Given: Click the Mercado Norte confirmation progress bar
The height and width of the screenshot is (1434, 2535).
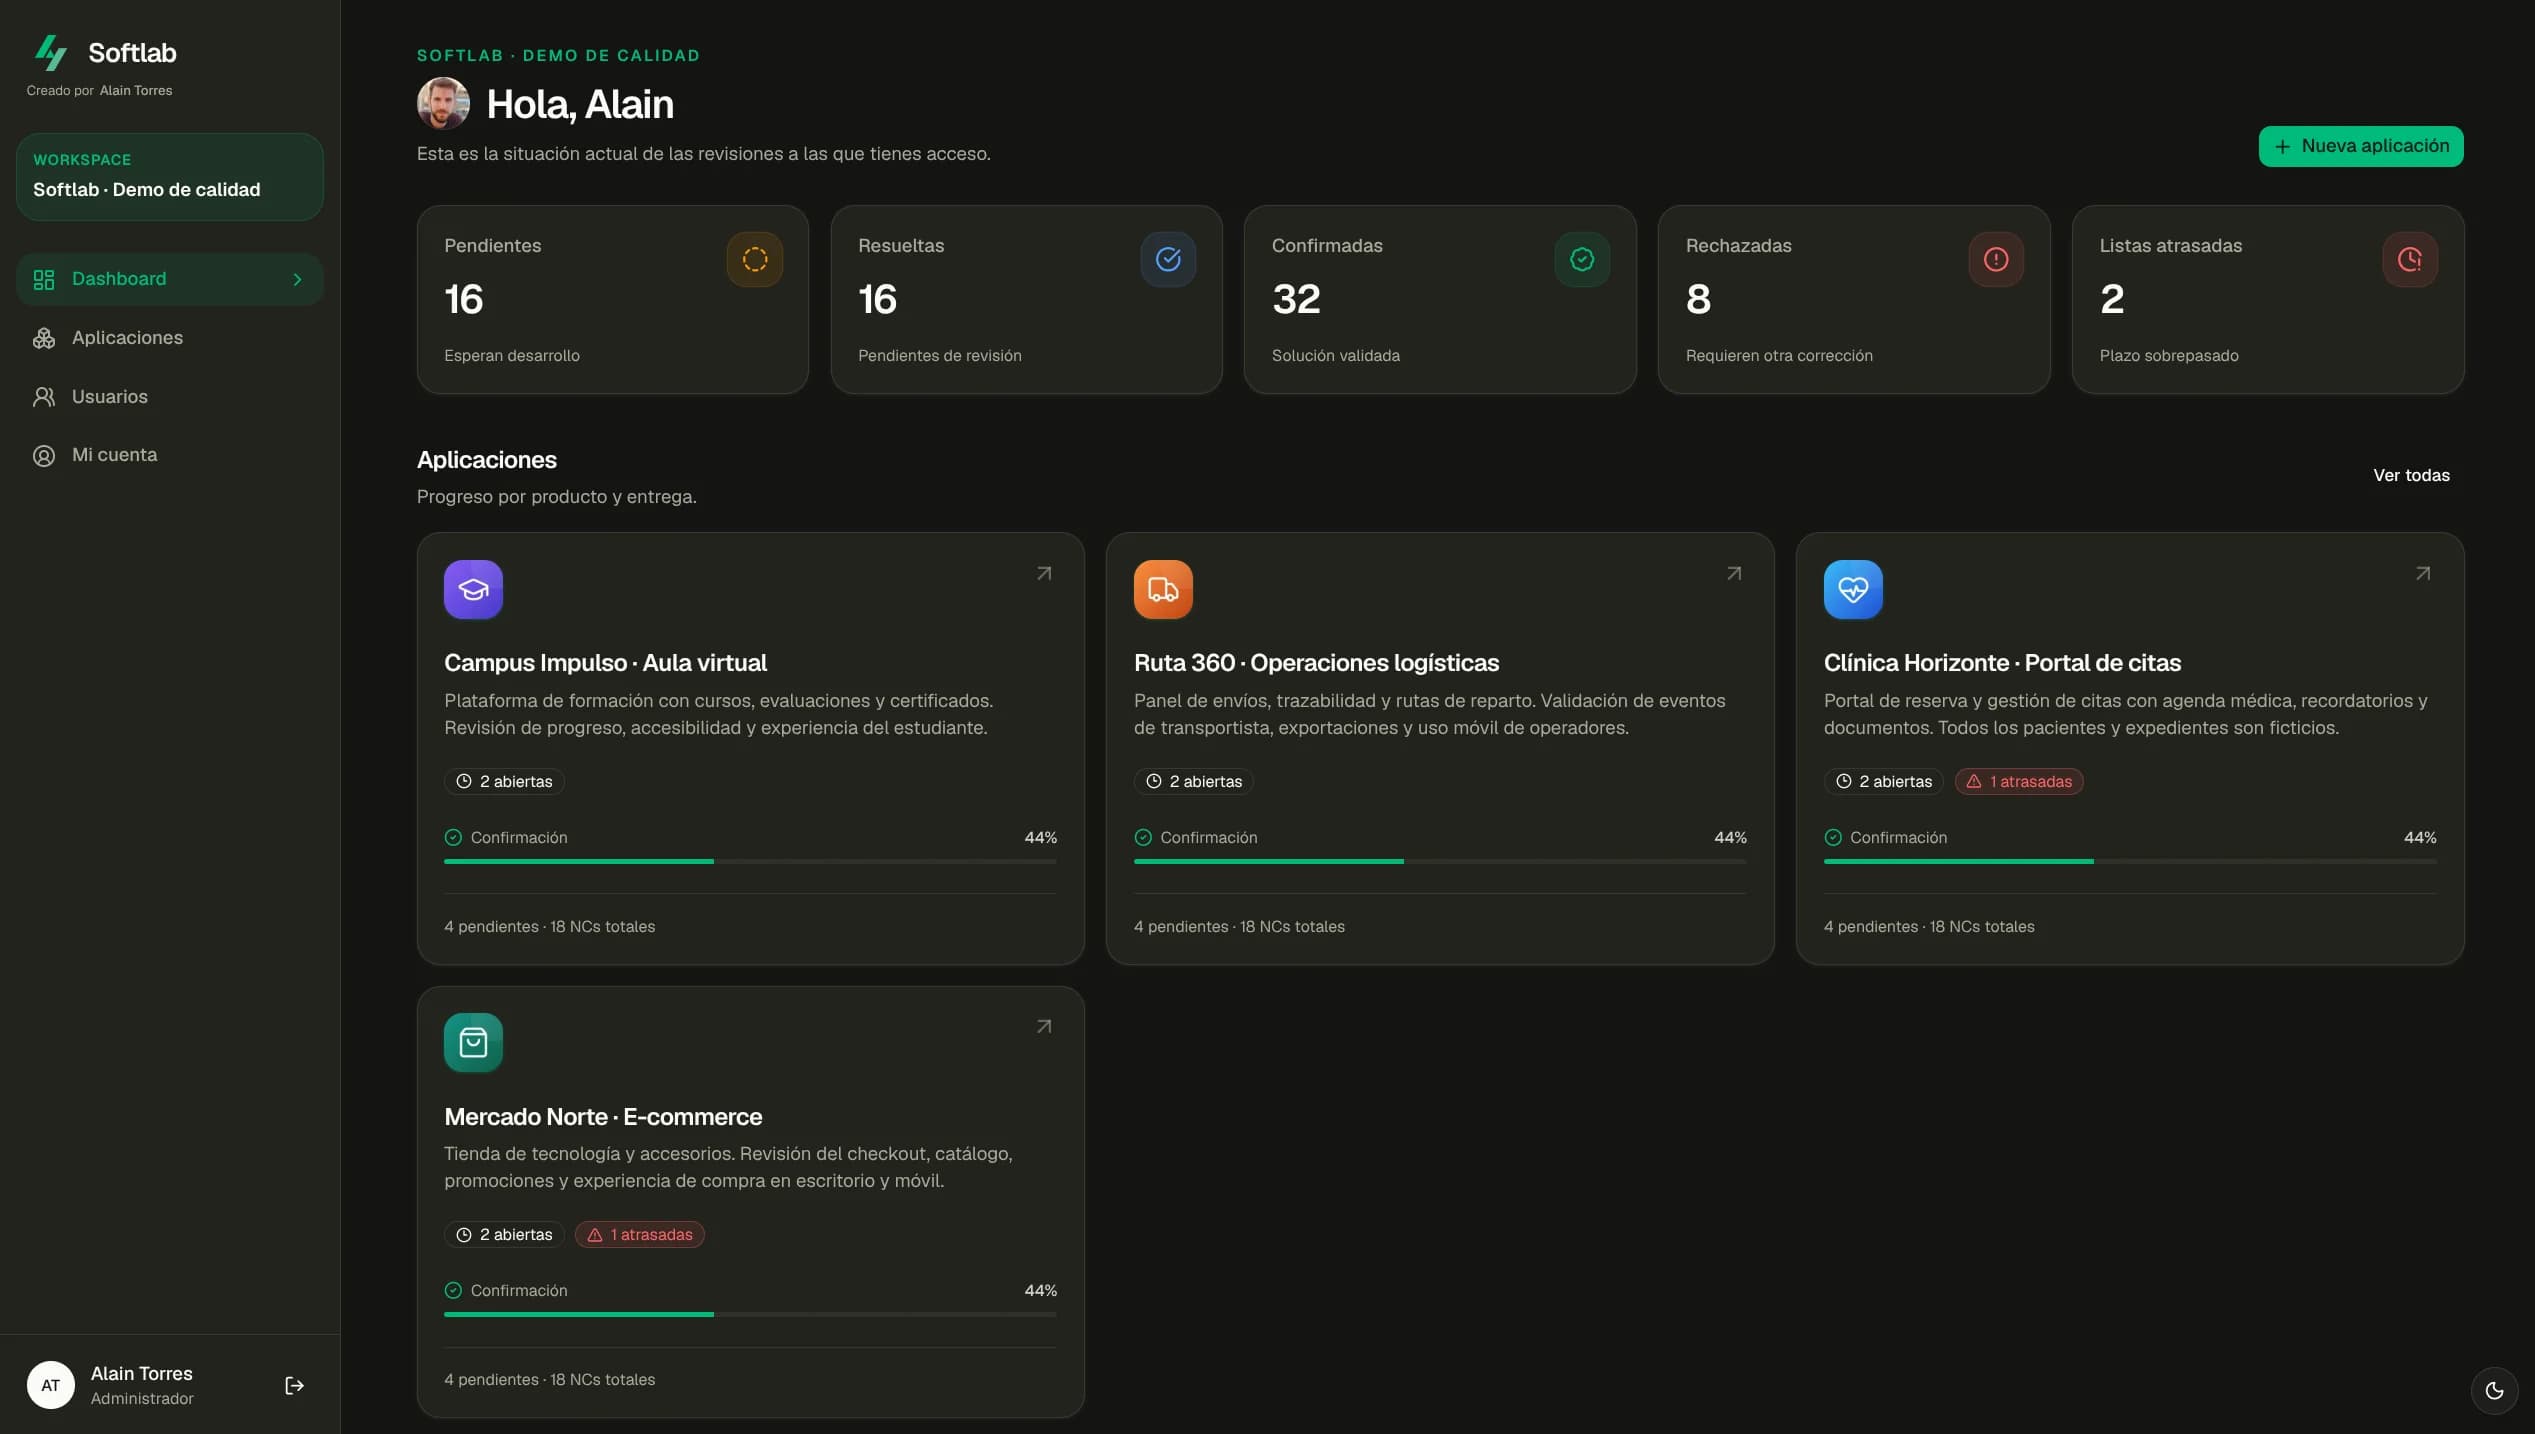Looking at the screenshot, I should 750,1314.
